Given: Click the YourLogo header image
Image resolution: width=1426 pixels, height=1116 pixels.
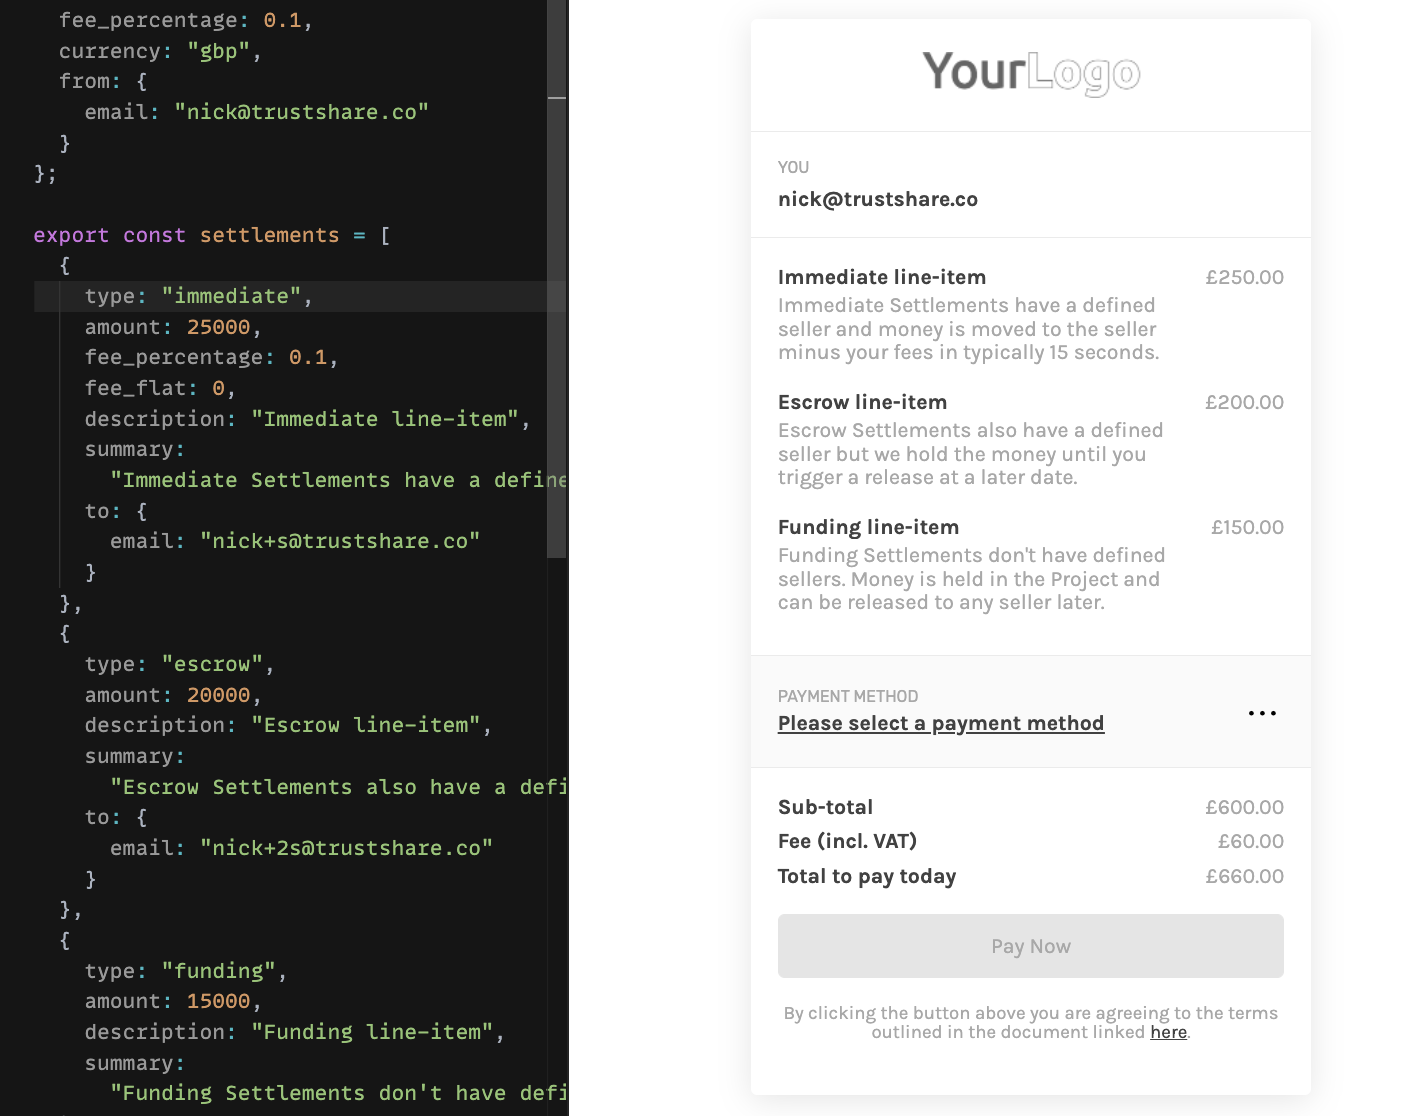Looking at the screenshot, I should 1031,73.
